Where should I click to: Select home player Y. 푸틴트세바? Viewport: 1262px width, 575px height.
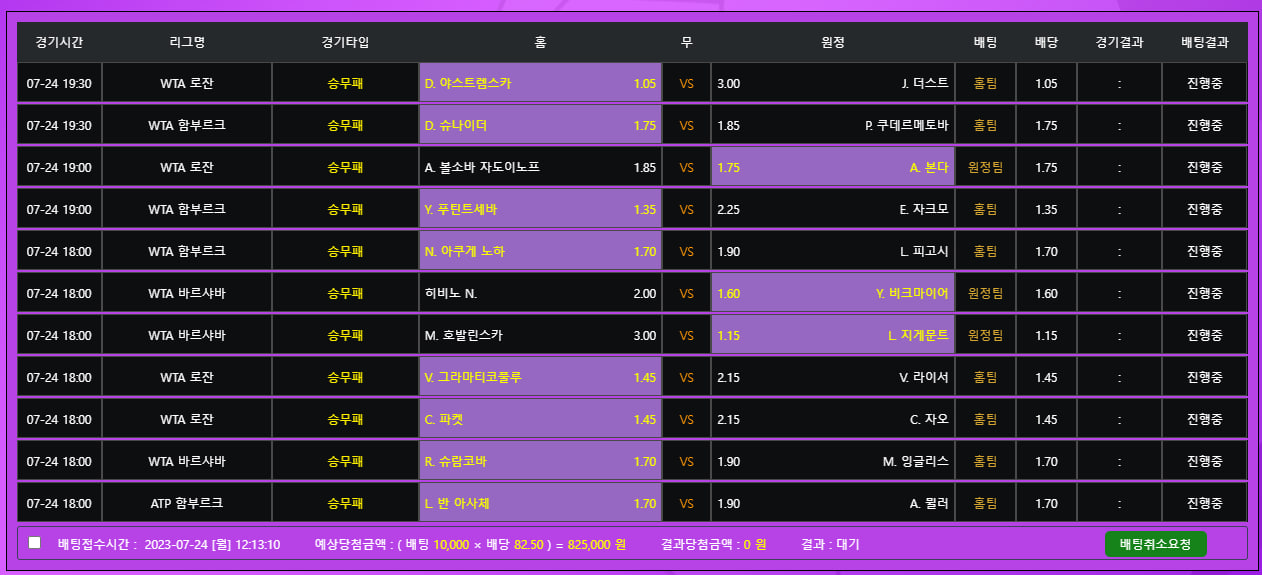541,210
